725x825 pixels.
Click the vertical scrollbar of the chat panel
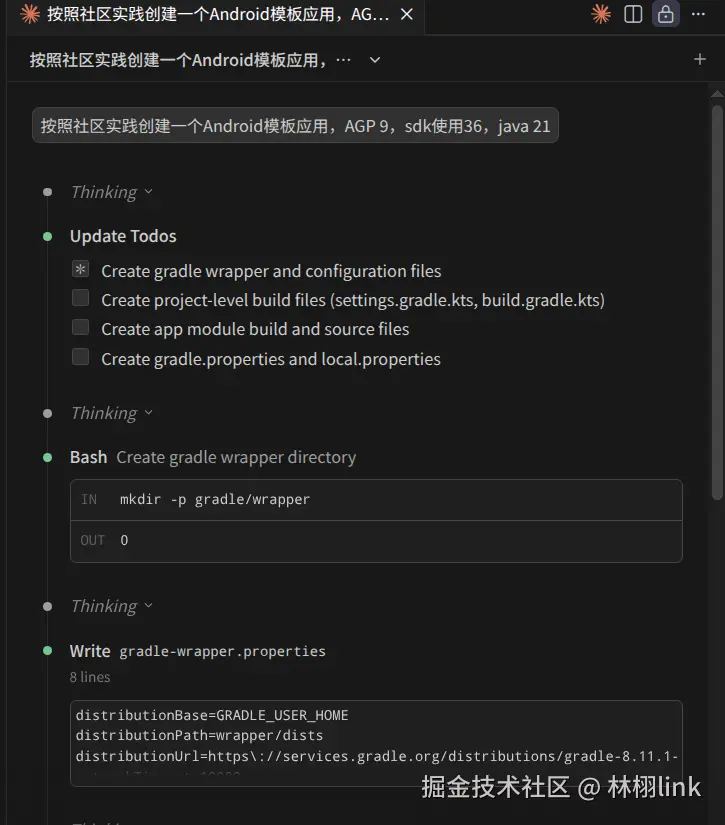point(717,300)
